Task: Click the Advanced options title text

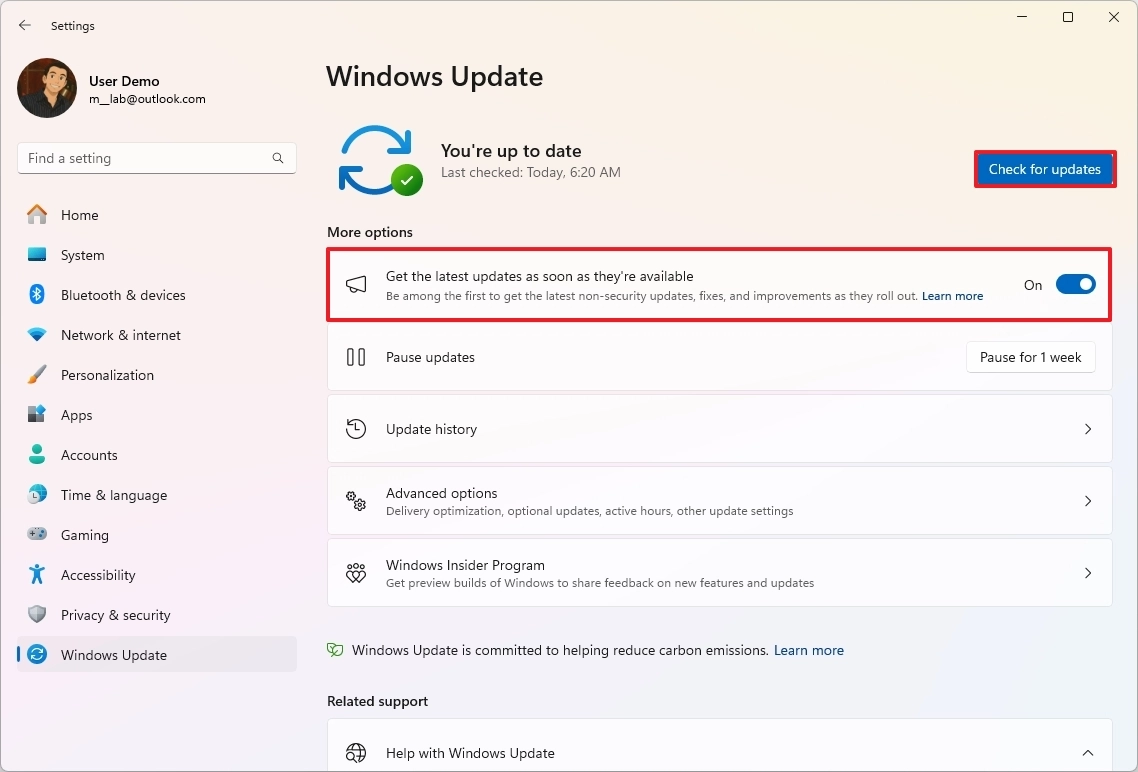Action: tap(441, 493)
